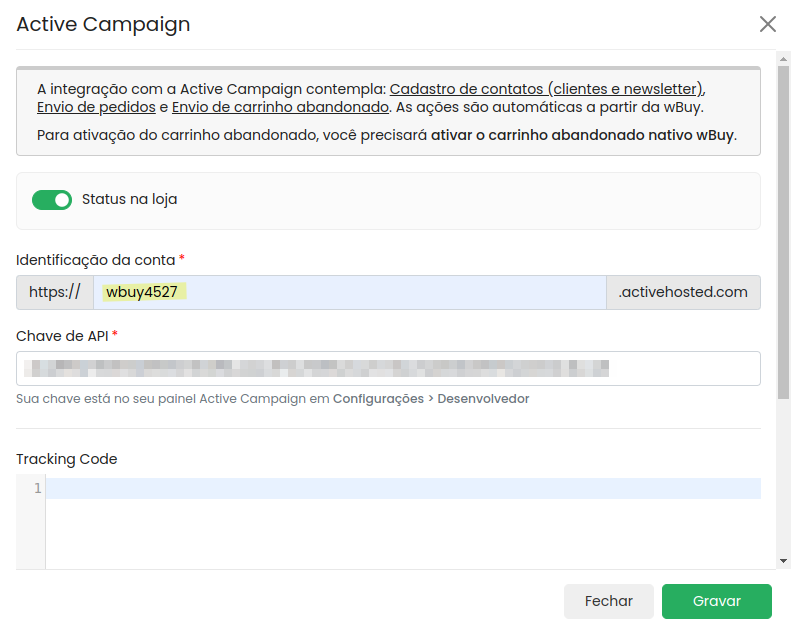Click the Identificação da conta label
Viewport: 796px width, 642px height.
point(95,260)
